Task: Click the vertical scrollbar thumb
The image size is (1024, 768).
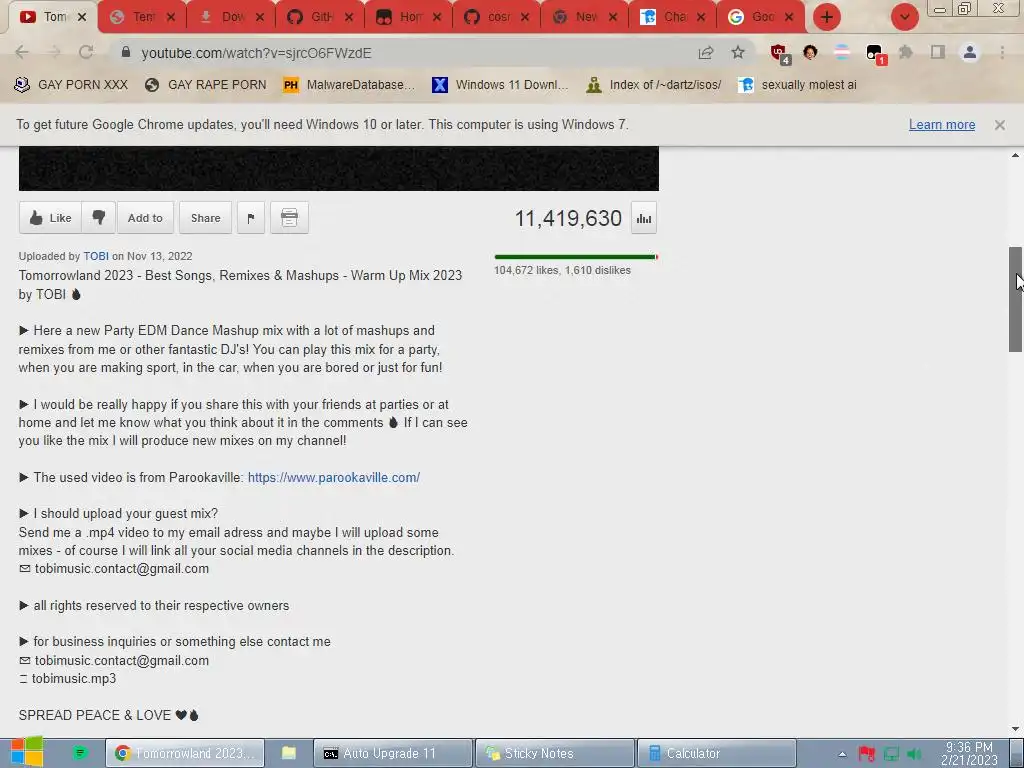Action: (1015, 300)
